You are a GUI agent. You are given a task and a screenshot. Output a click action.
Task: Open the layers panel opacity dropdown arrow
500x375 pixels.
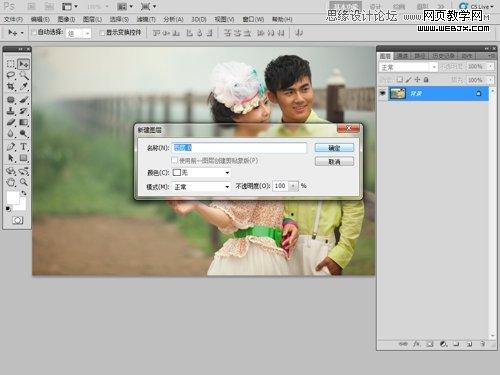click(x=491, y=67)
